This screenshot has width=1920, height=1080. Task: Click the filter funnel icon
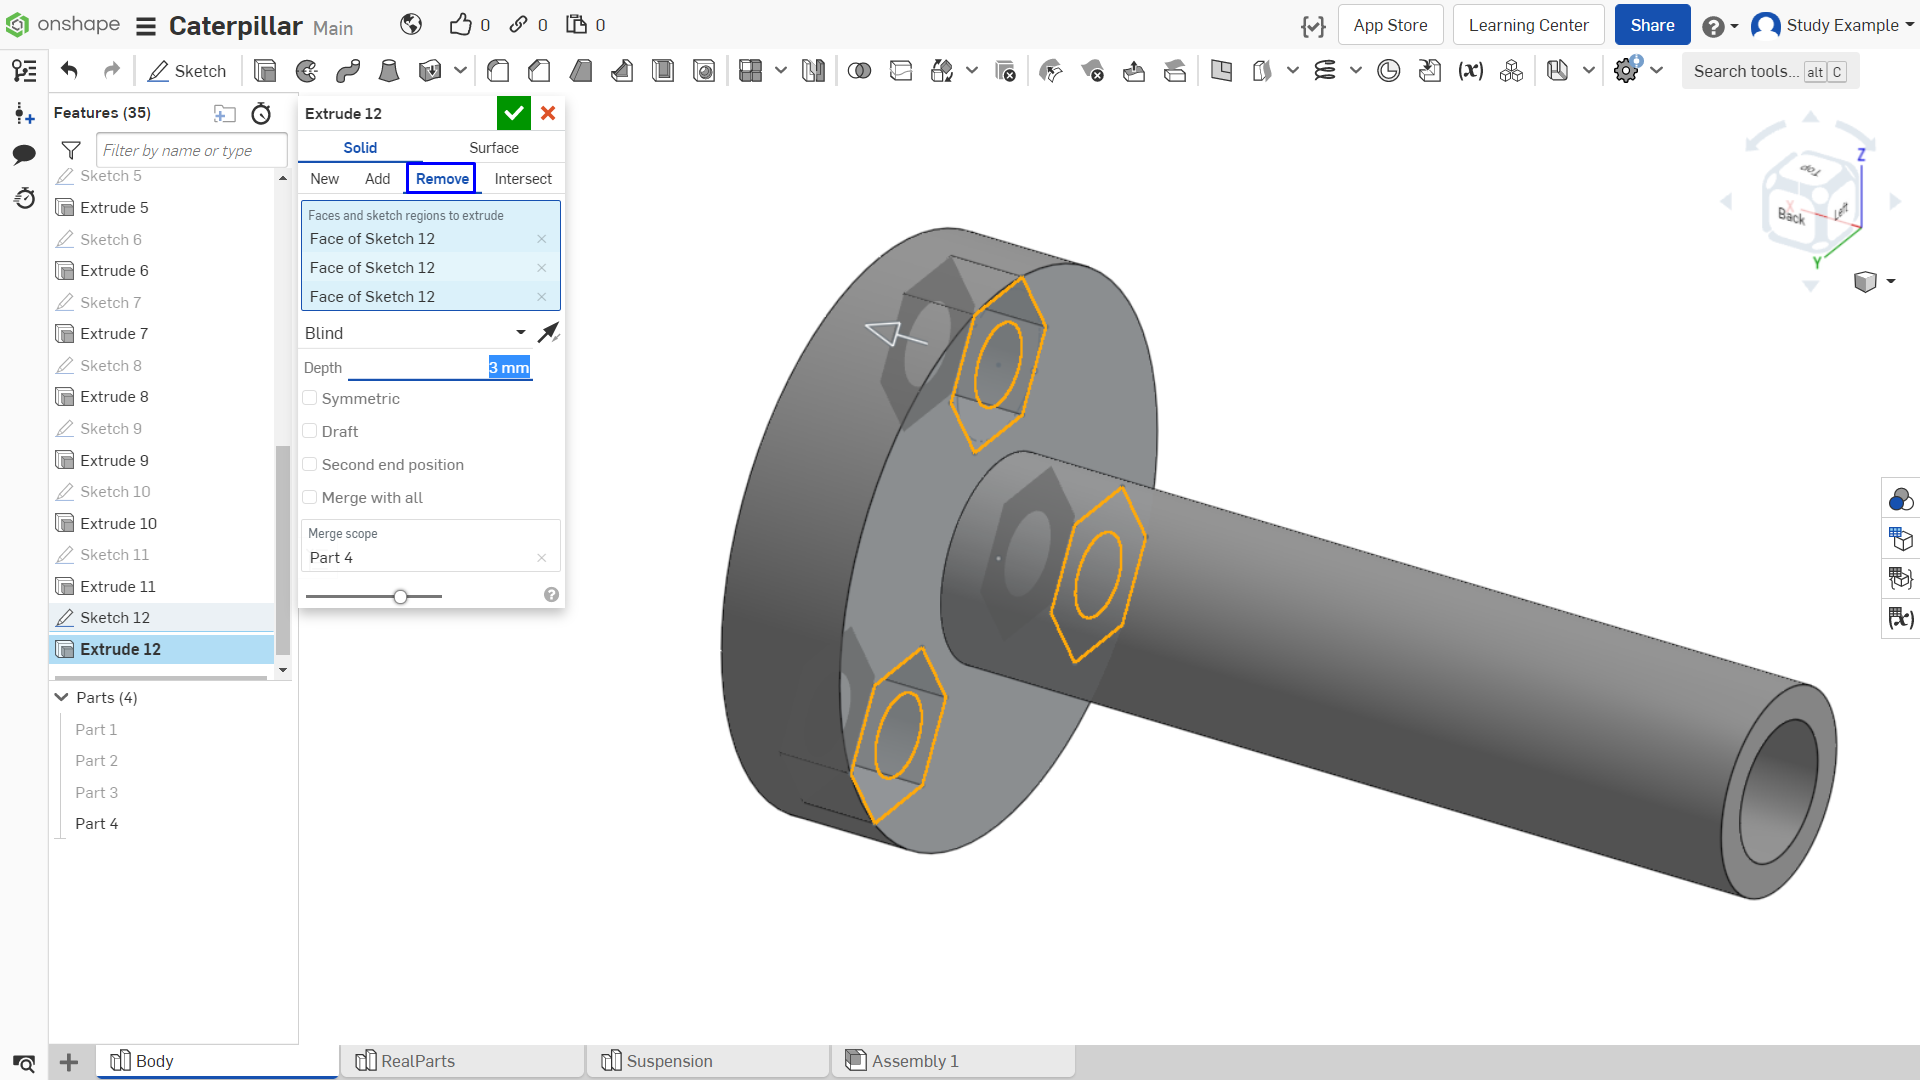(71, 151)
